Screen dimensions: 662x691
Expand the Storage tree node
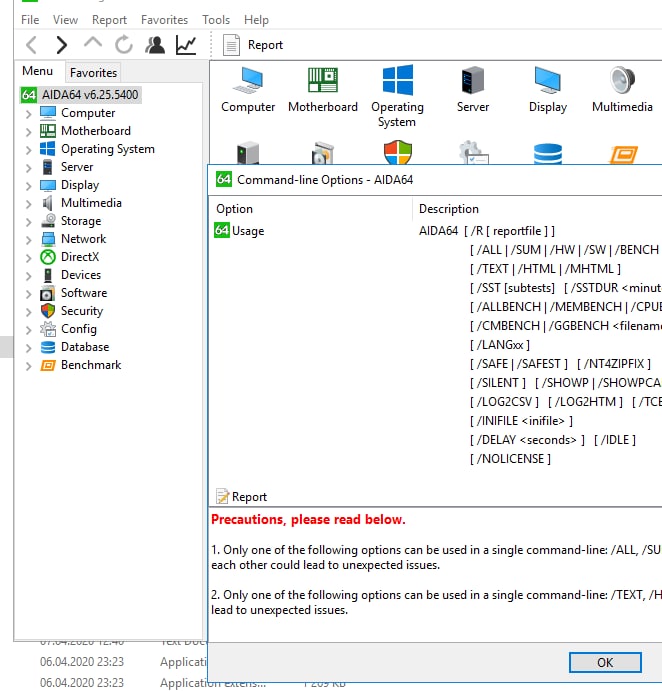(29, 222)
